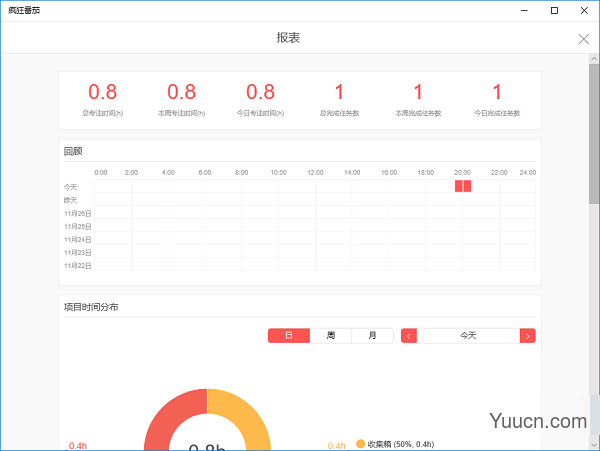Screen dimensions: 600x451
Task: Click the 本周完成任务数 value 1
Action: coord(418,92)
